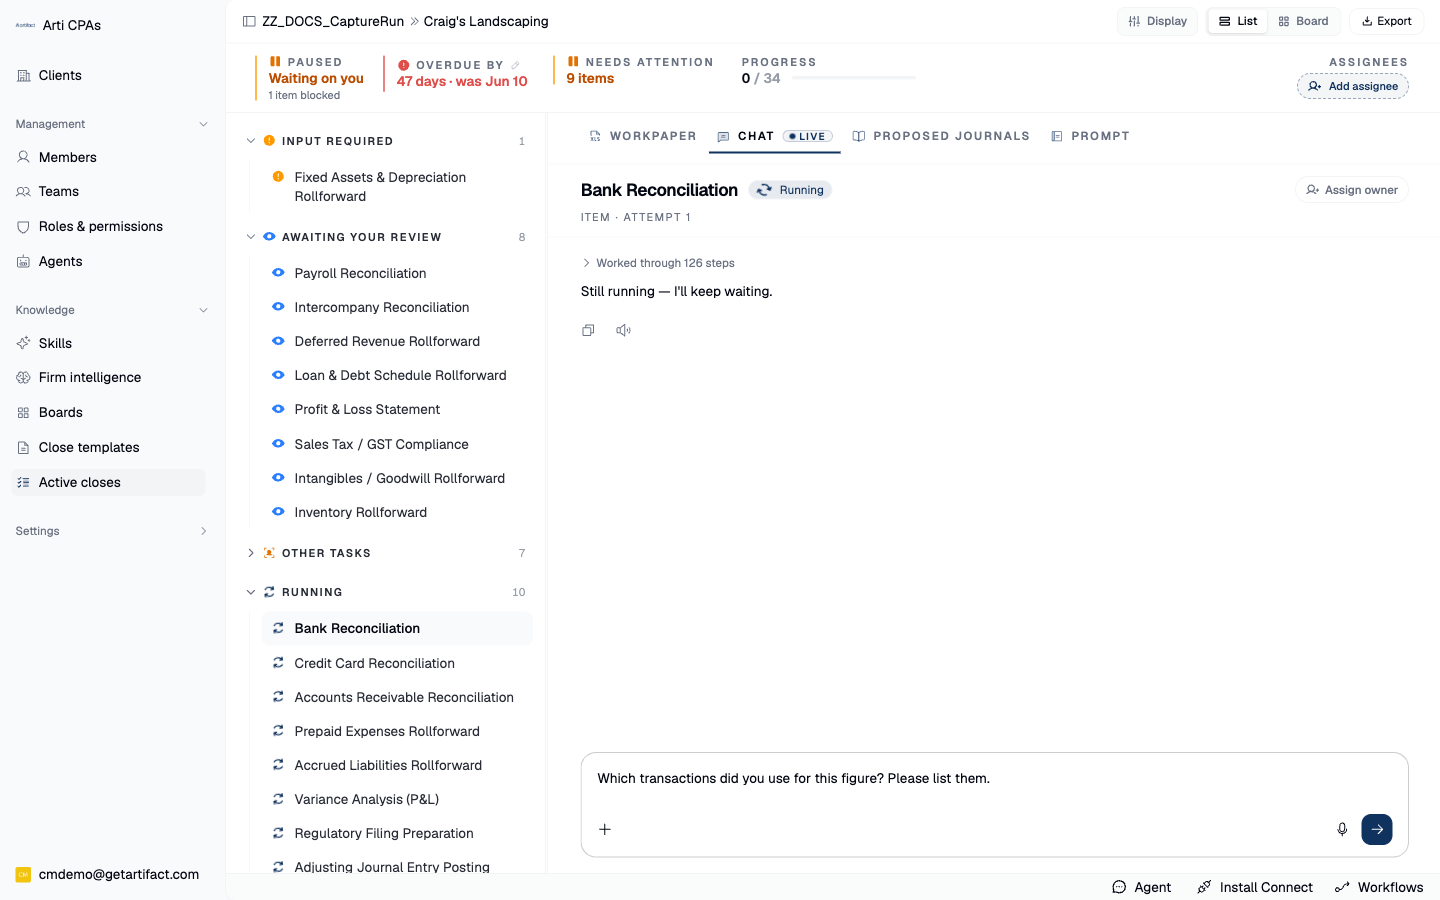Viewport: 1440px width, 900px height.
Task: Toggle the sidebar panel icon near ZZ_DOCS_CaptureRun
Action: (249, 21)
